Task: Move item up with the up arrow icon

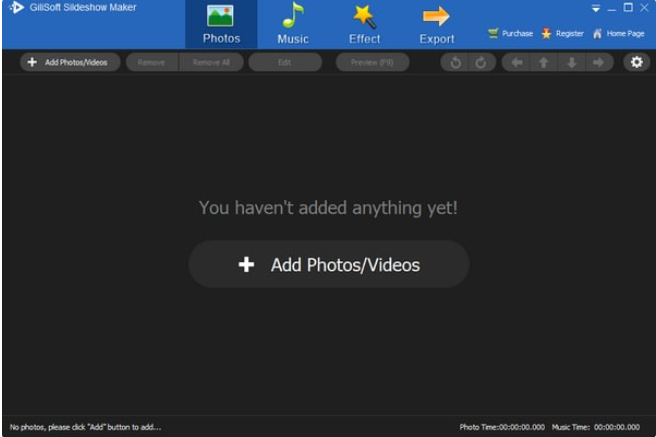Action: point(543,63)
